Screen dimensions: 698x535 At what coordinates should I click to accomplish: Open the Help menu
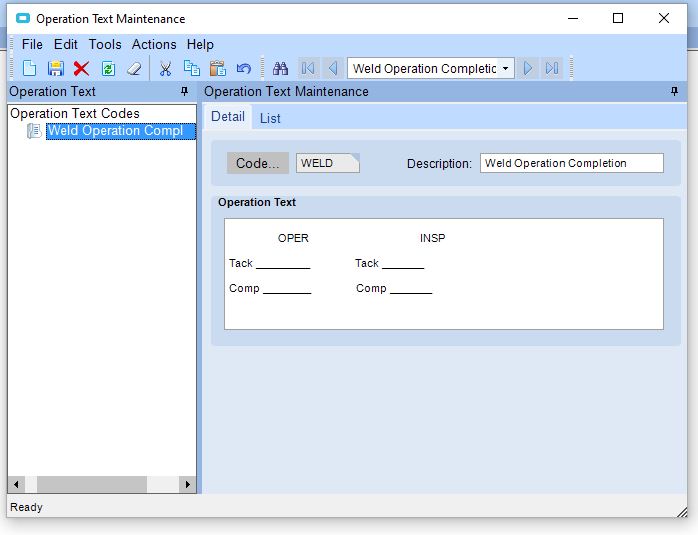click(x=200, y=45)
